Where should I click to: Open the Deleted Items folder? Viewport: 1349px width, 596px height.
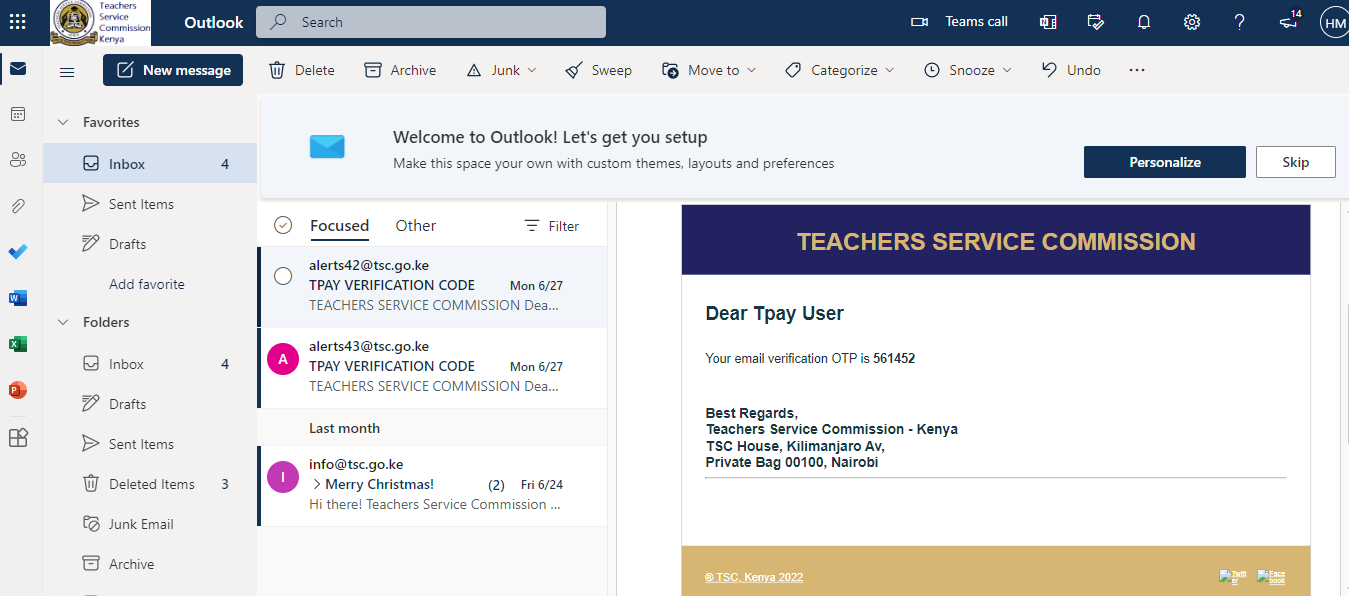coord(151,484)
